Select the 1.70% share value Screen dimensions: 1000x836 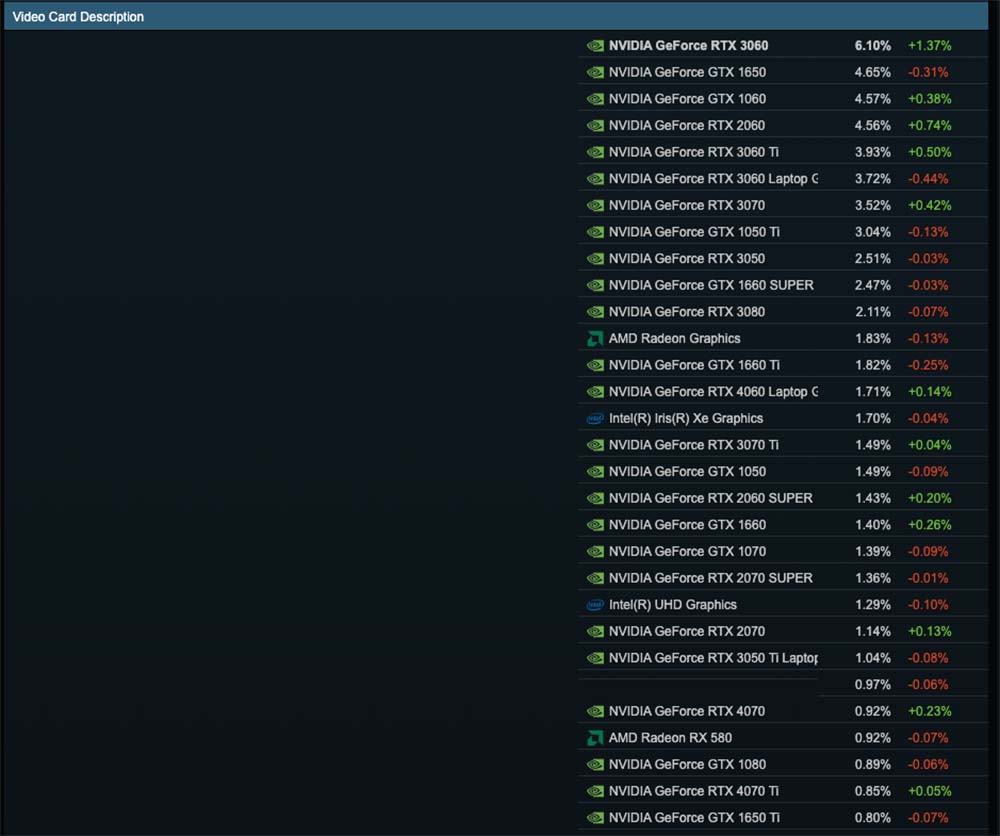(x=872, y=418)
